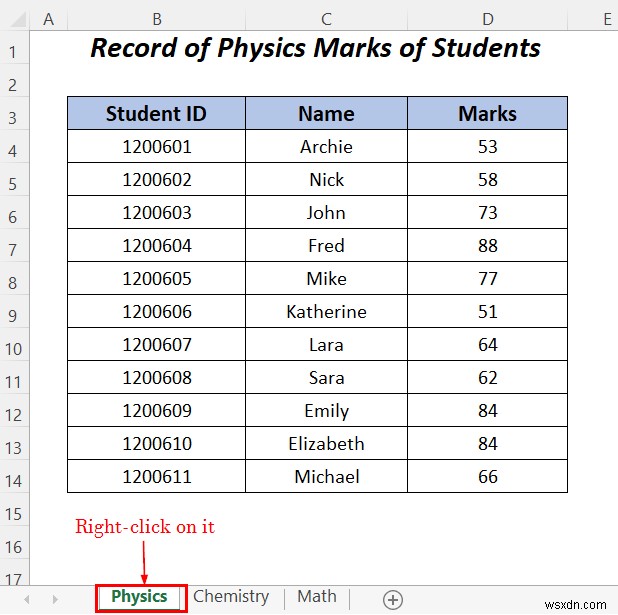Select row 11 header
The height and width of the screenshot is (615, 618).
pyautogui.click(x=14, y=377)
